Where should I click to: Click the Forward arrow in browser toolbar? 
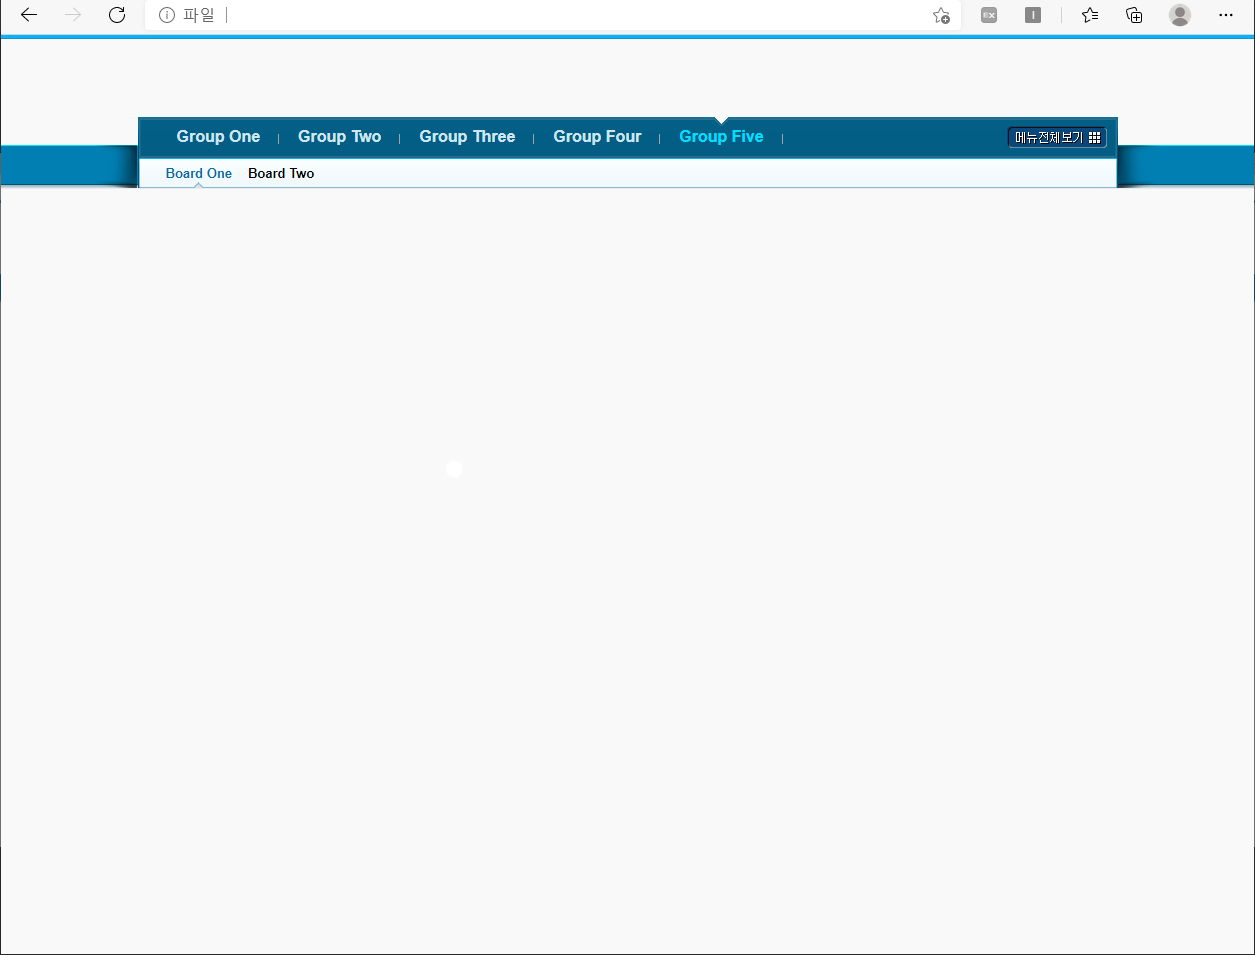pyautogui.click(x=73, y=15)
